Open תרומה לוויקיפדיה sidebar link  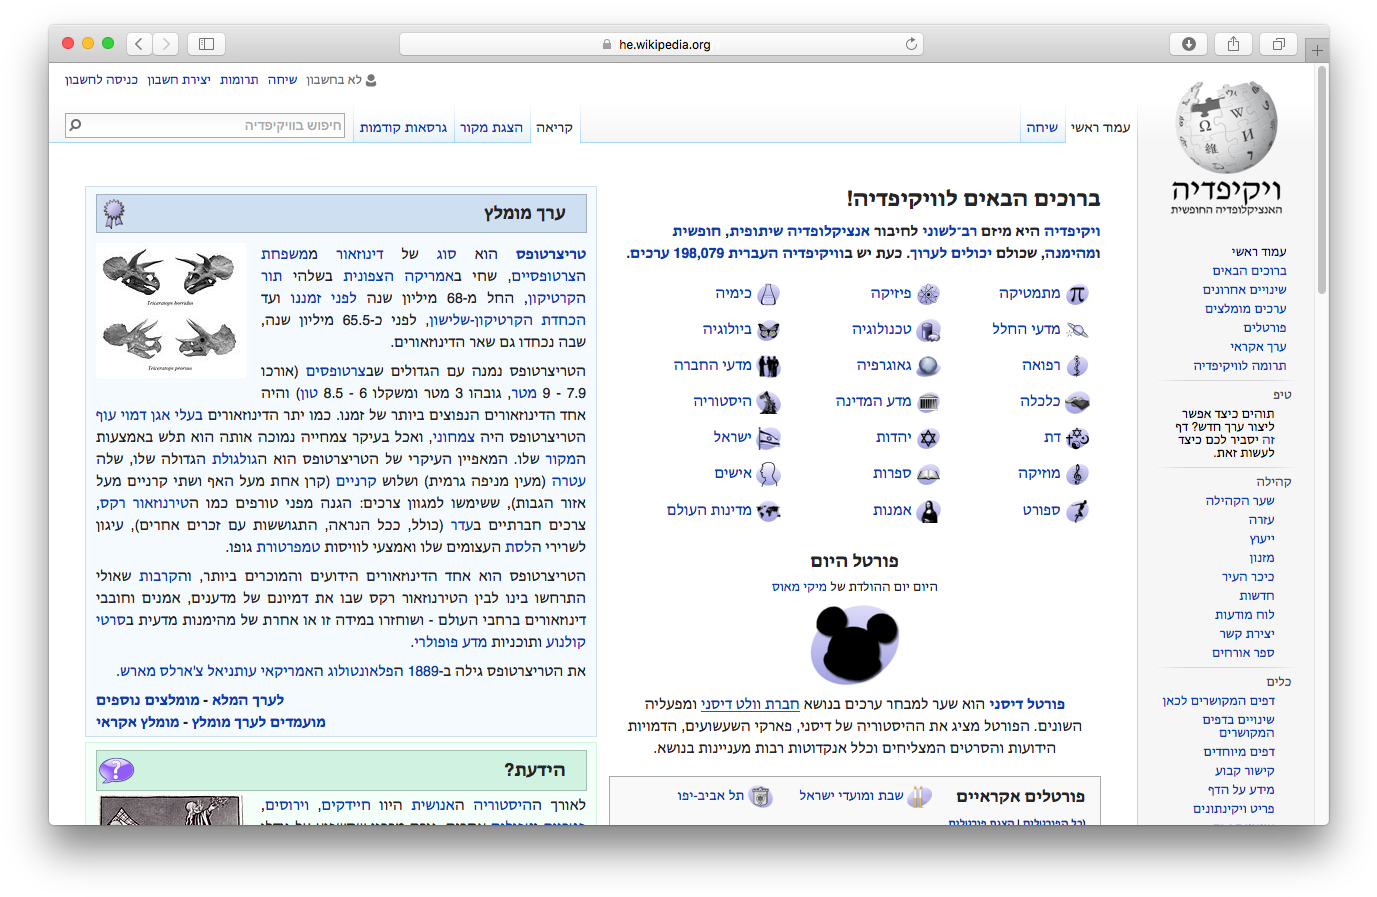click(1240, 366)
